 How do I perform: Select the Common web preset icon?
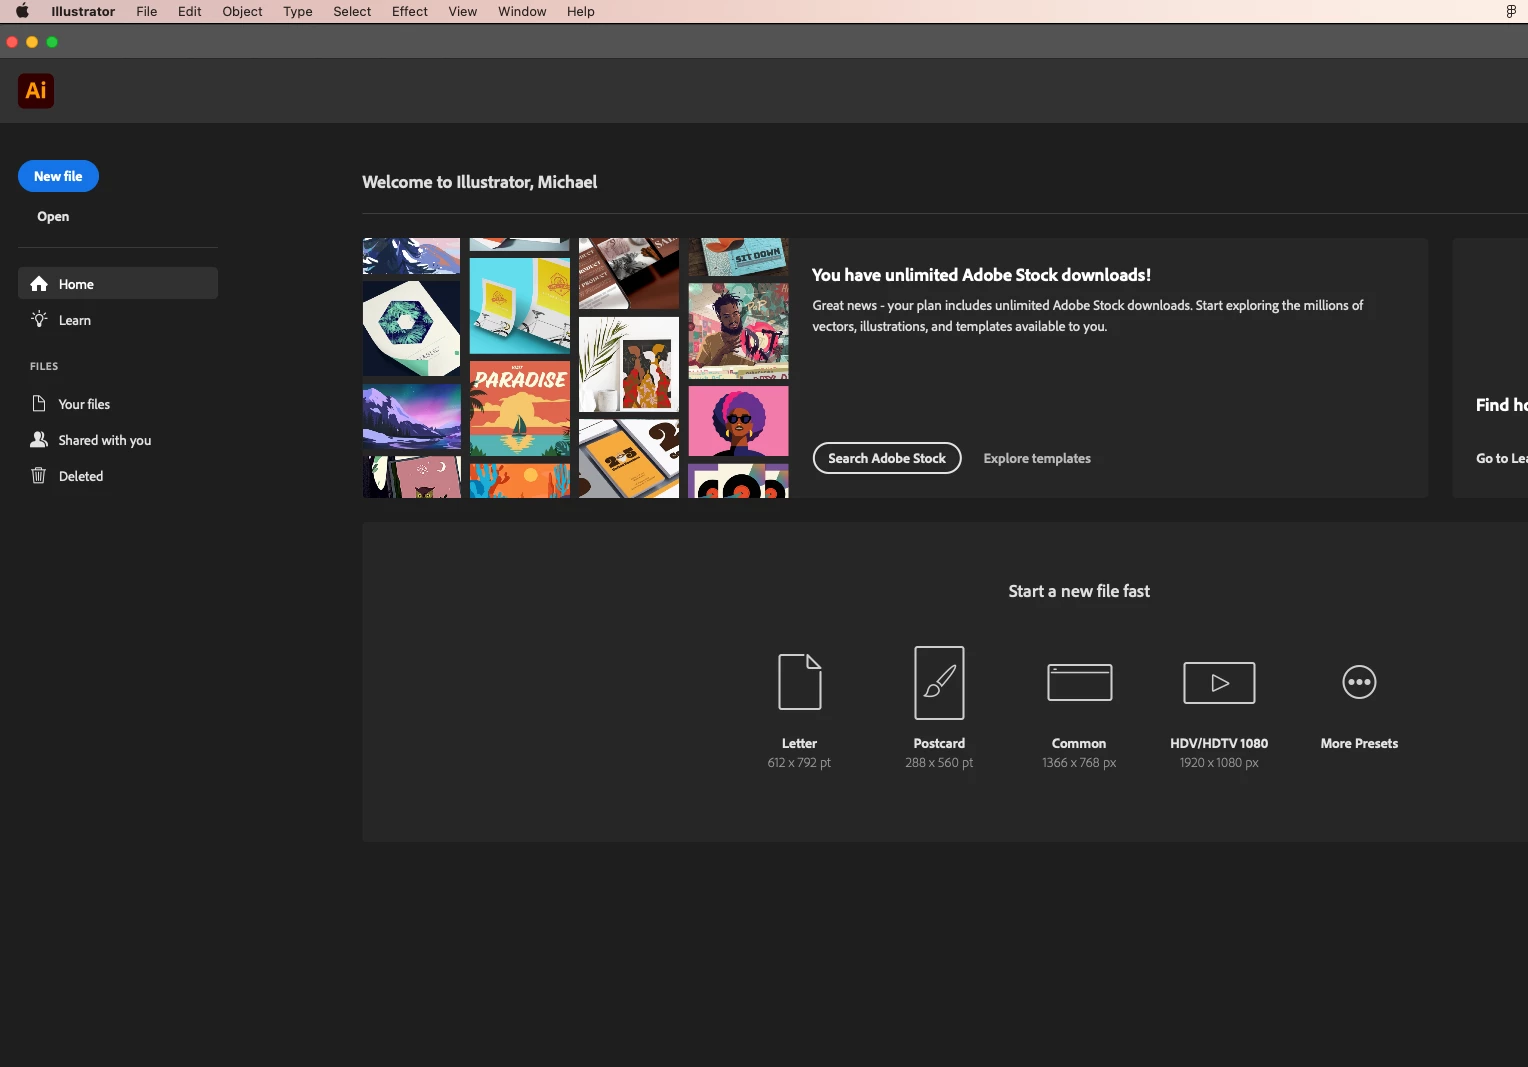[1079, 682]
